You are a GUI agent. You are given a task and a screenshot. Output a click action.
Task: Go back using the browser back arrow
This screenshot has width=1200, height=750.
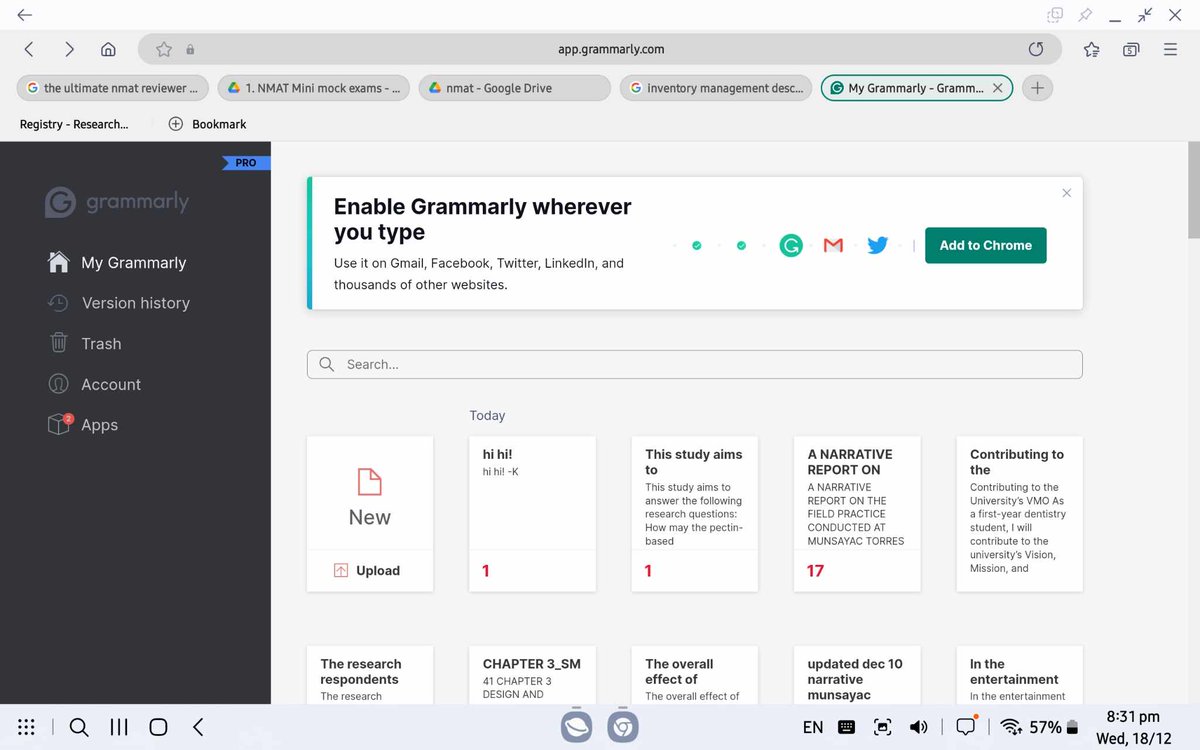pos(29,49)
